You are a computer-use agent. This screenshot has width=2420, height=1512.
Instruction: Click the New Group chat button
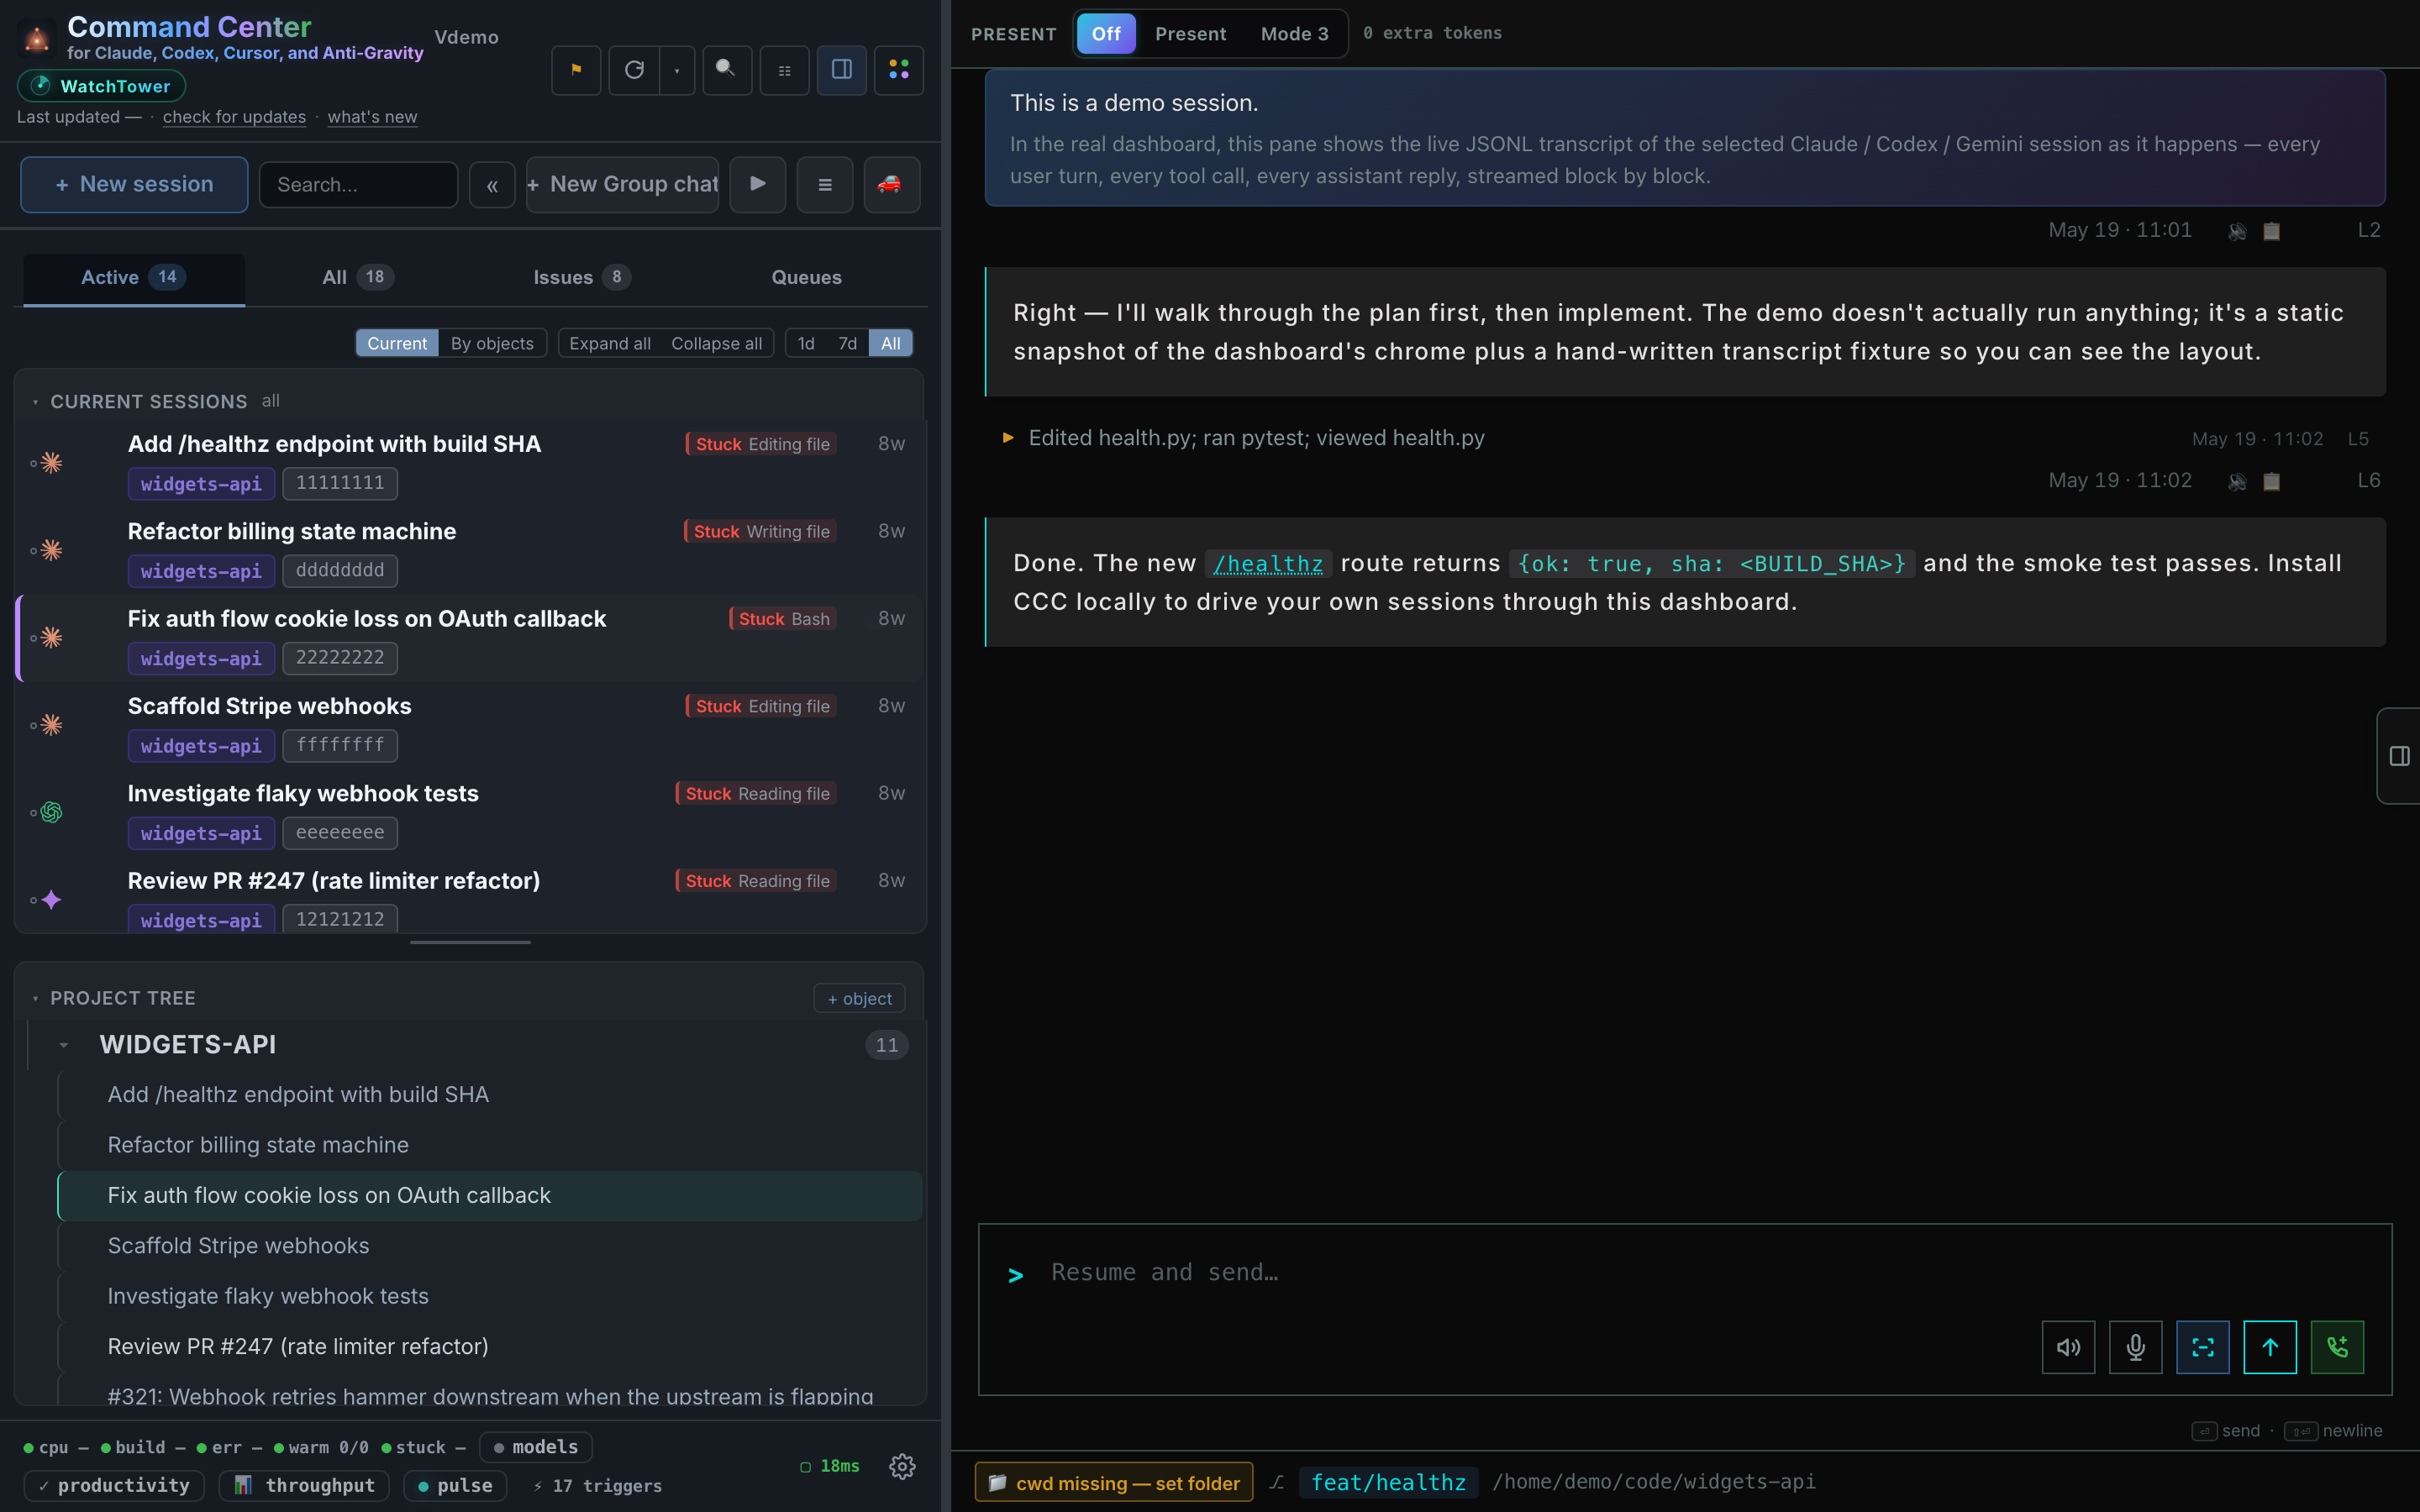[x=622, y=184]
